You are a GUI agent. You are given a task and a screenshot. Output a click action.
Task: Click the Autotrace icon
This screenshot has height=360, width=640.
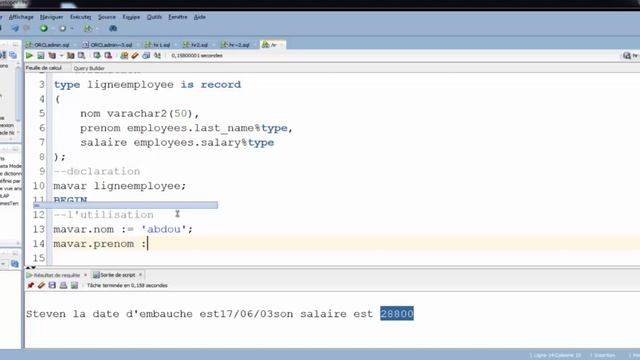[71, 56]
